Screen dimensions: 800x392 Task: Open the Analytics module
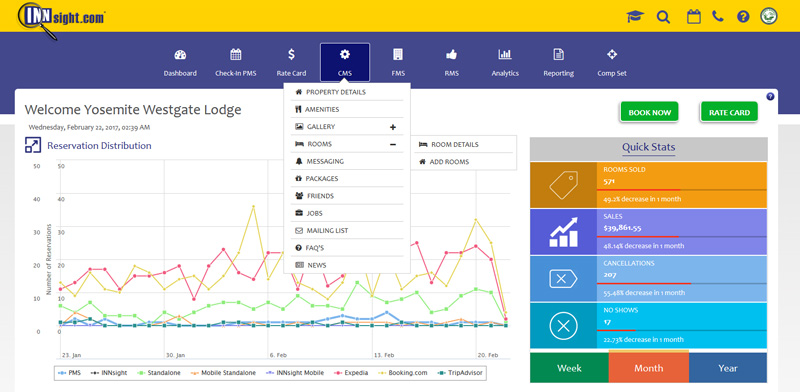(x=505, y=62)
